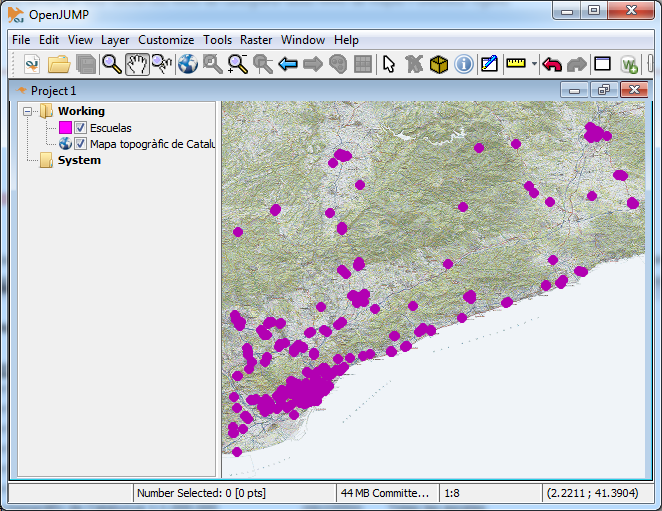Minimize the Project 1 internal window
Screen dimensions: 662x511
click(x=574, y=90)
